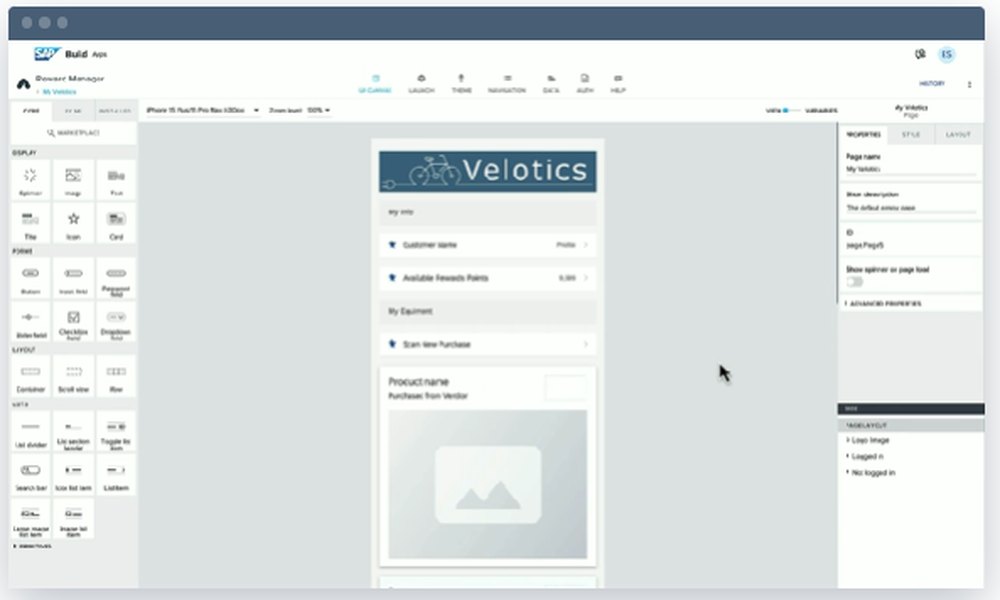
Task: Click the SAP logo
Action: pos(47,54)
